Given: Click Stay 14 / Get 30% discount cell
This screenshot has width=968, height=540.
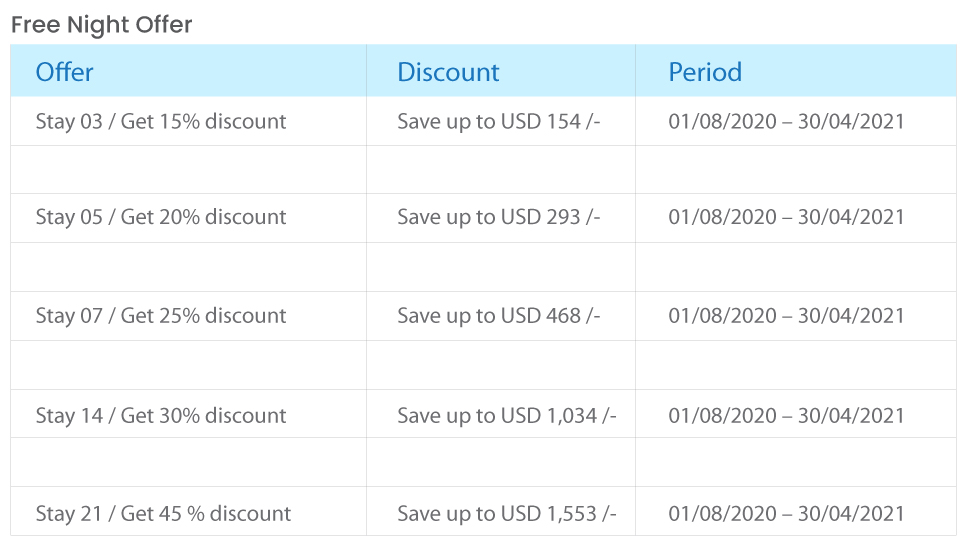Looking at the screenshot, I should click(x=188, y=414).
